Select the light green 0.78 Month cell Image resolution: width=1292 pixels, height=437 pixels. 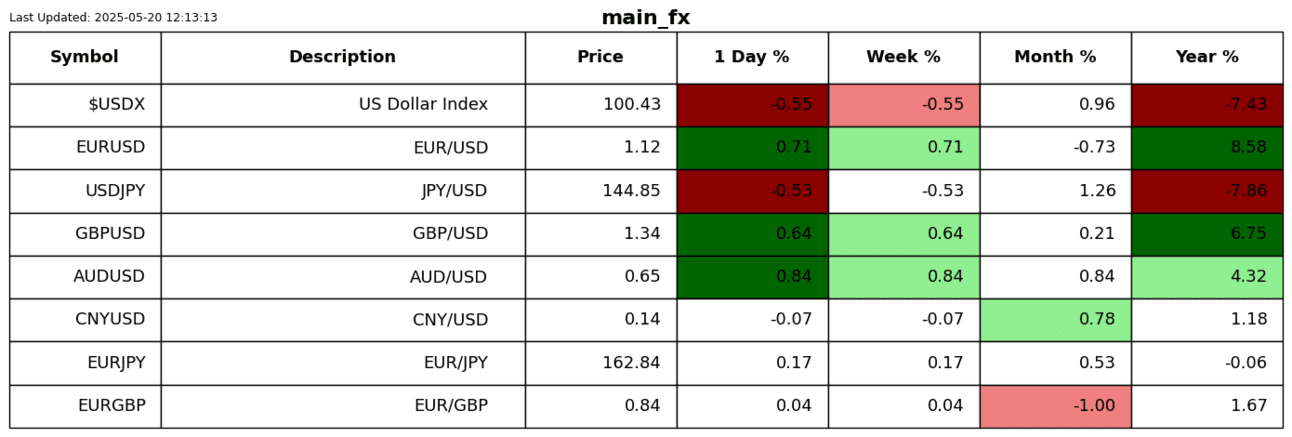1055,320
